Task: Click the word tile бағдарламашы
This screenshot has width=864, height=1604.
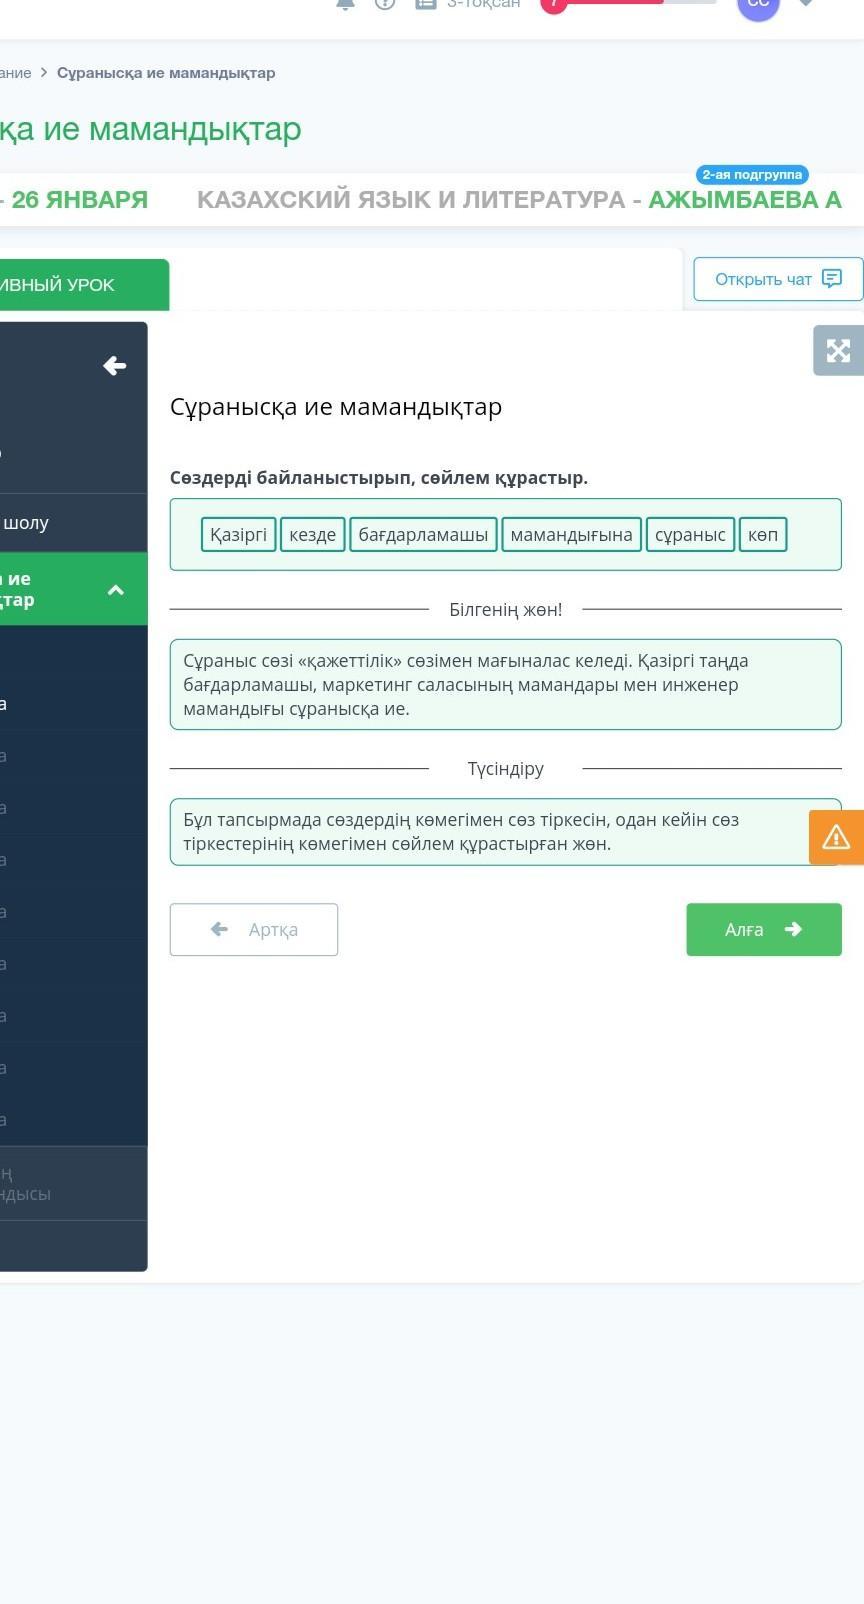Action: click(423, 535)
